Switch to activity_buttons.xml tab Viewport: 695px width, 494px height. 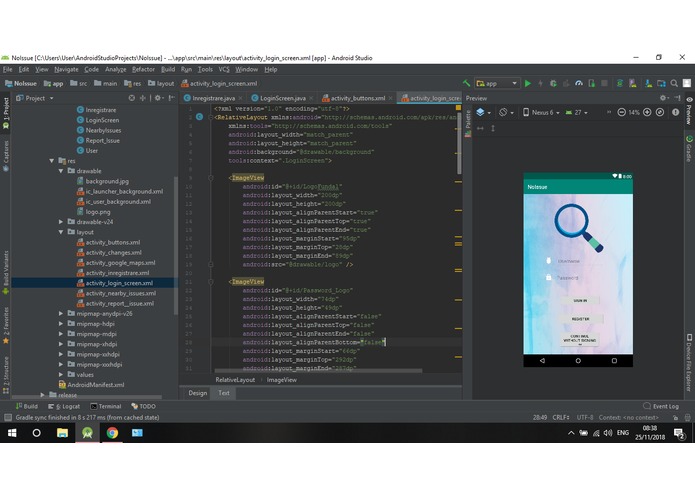(x=357, y=98)
